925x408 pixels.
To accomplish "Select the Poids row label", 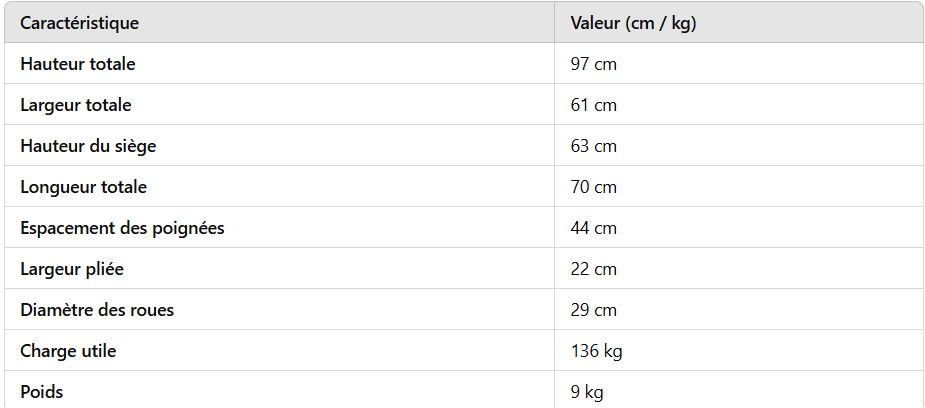I will click(x=42, y=392).
